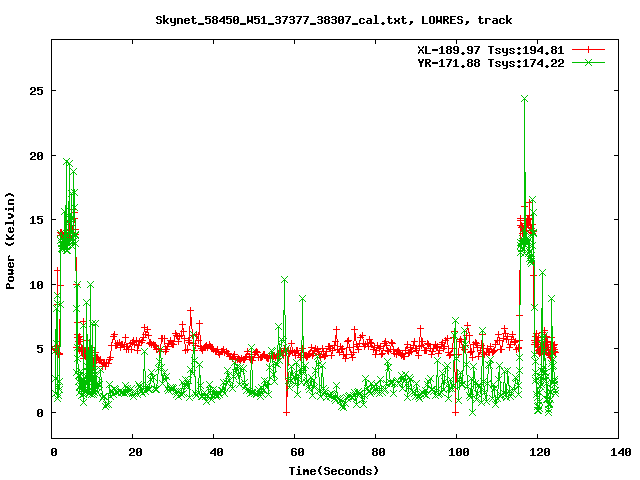Viewport: 640px width, 480px height.
Task: Click the x-axis tick value 120
Action: (x=540, y=452)
